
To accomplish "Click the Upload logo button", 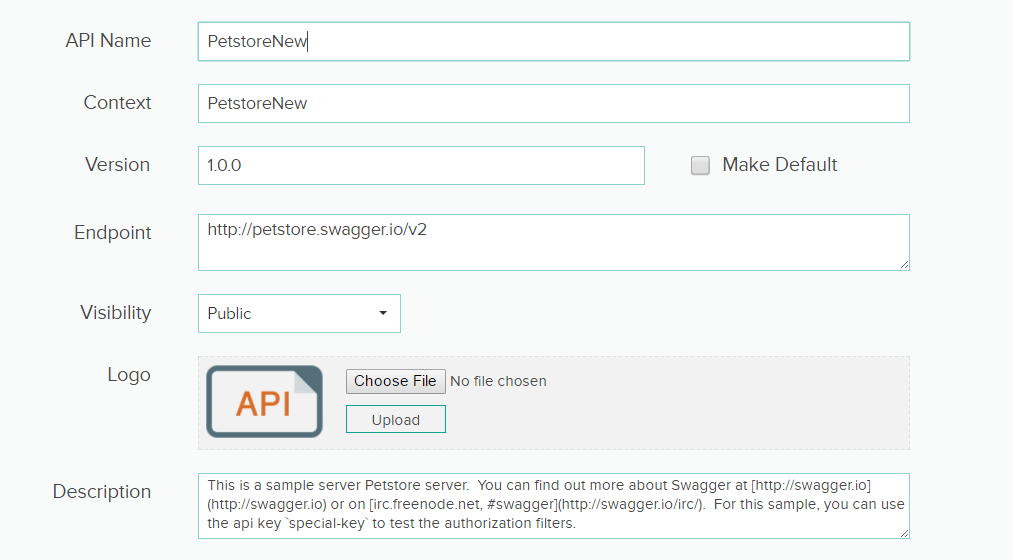I will 396,420.
